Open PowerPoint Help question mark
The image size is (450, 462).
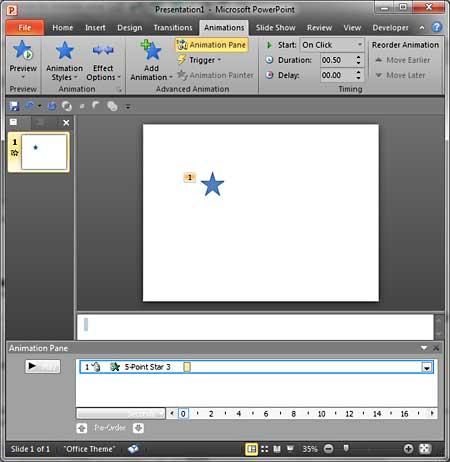pos(437,27)
